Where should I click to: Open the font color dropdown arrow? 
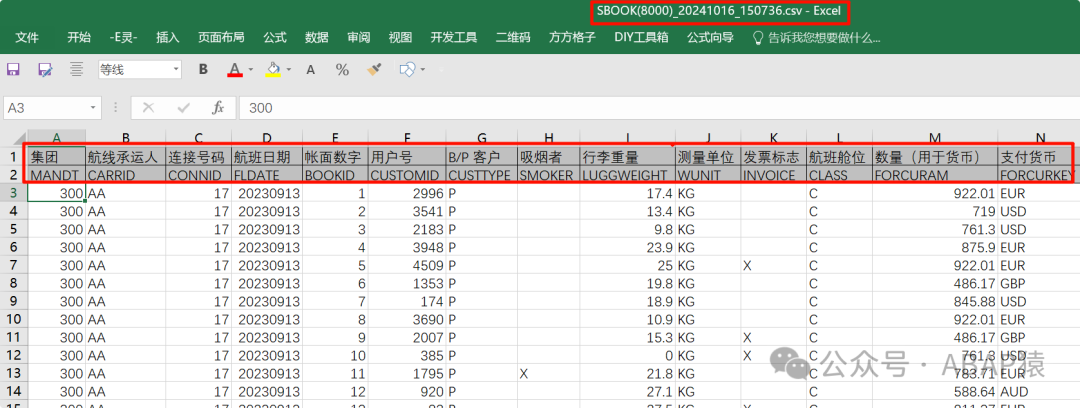click(251, 70)
